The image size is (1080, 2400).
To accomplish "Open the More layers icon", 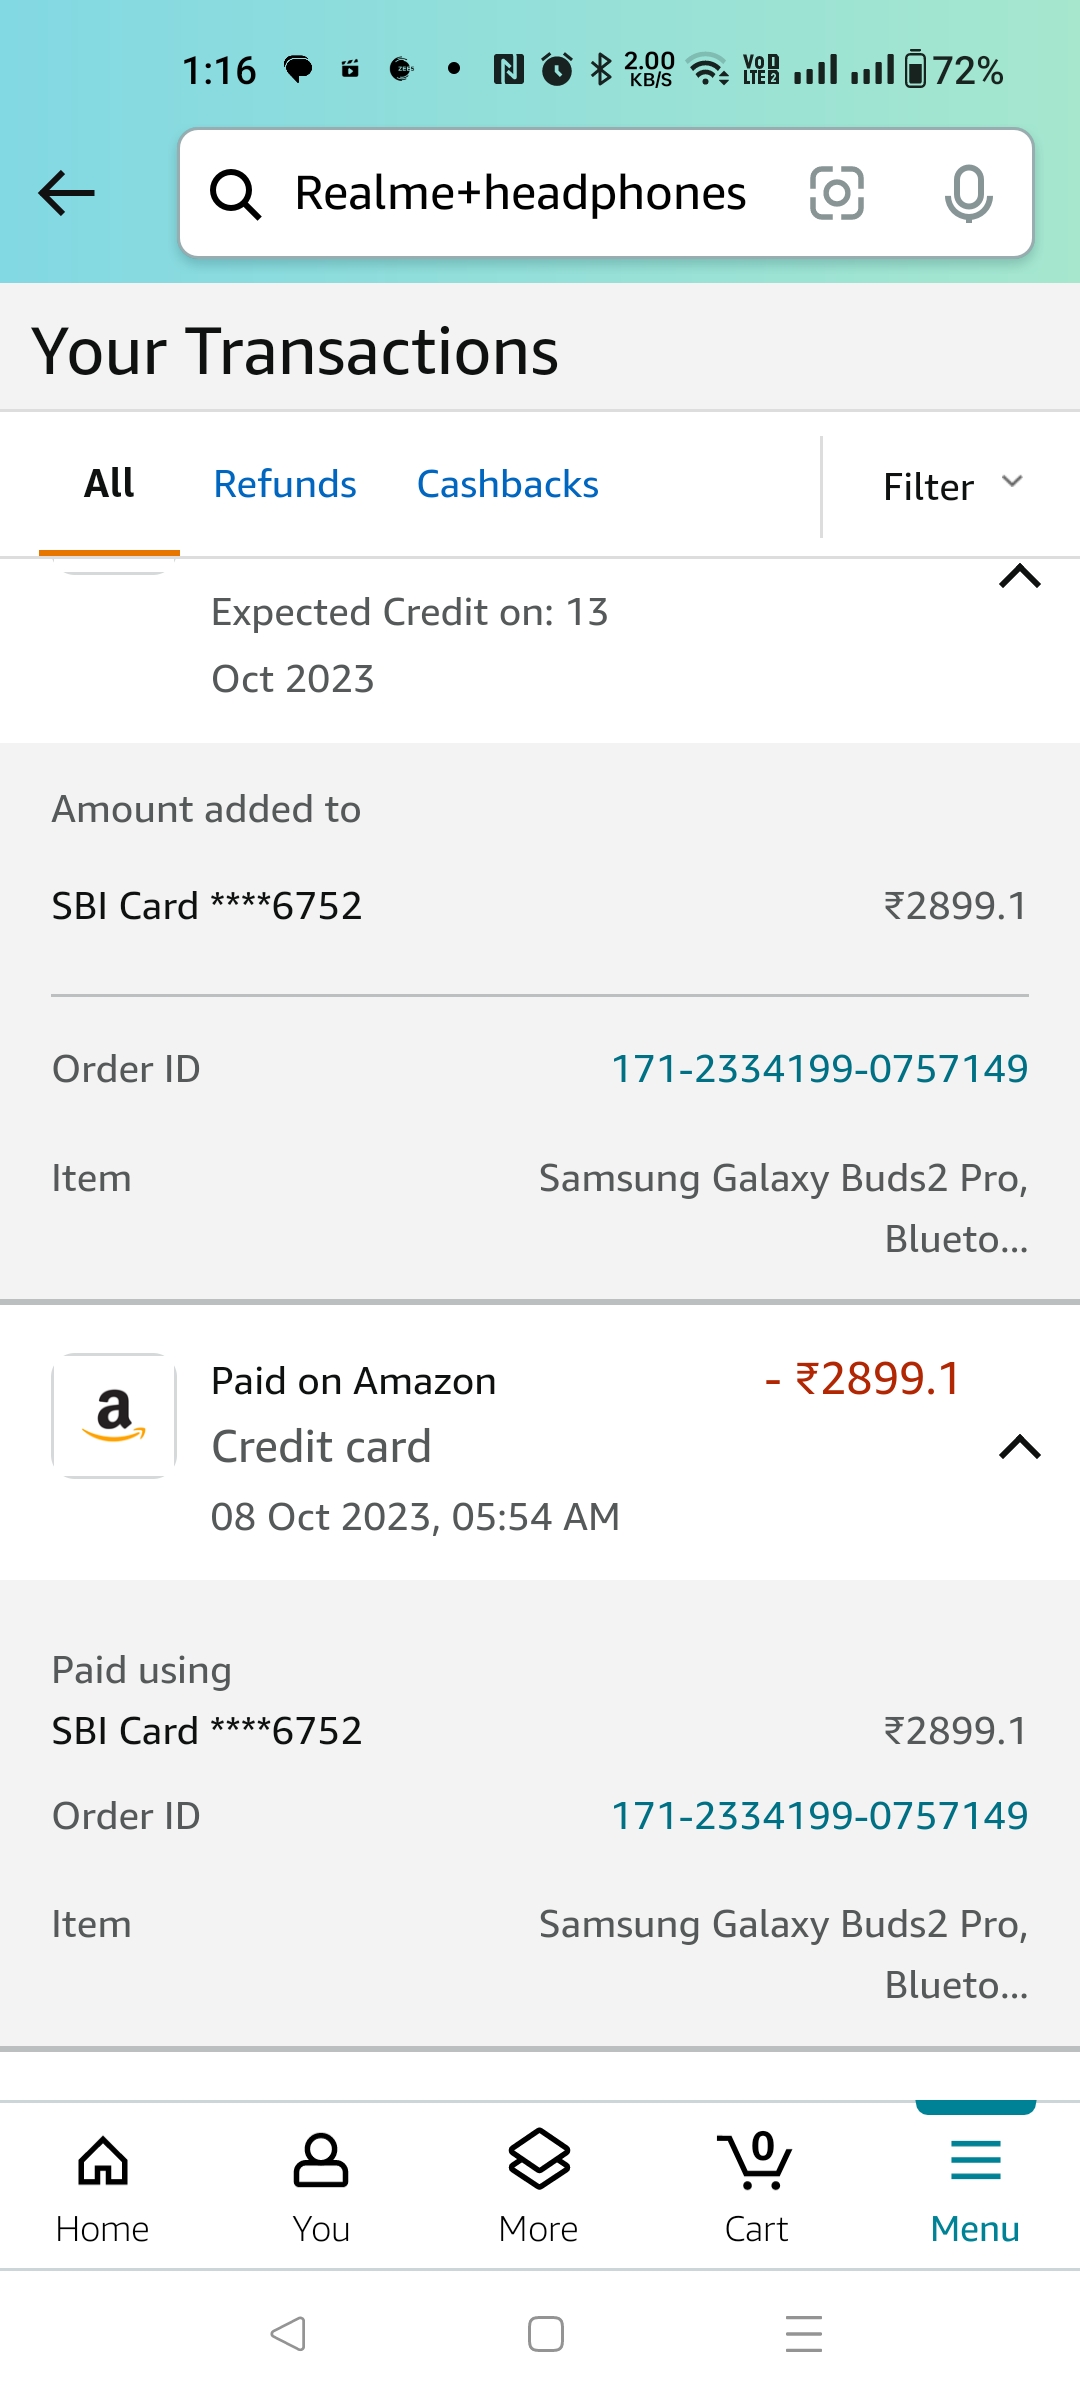I will pyautogui.click(x=539, y=2186).
